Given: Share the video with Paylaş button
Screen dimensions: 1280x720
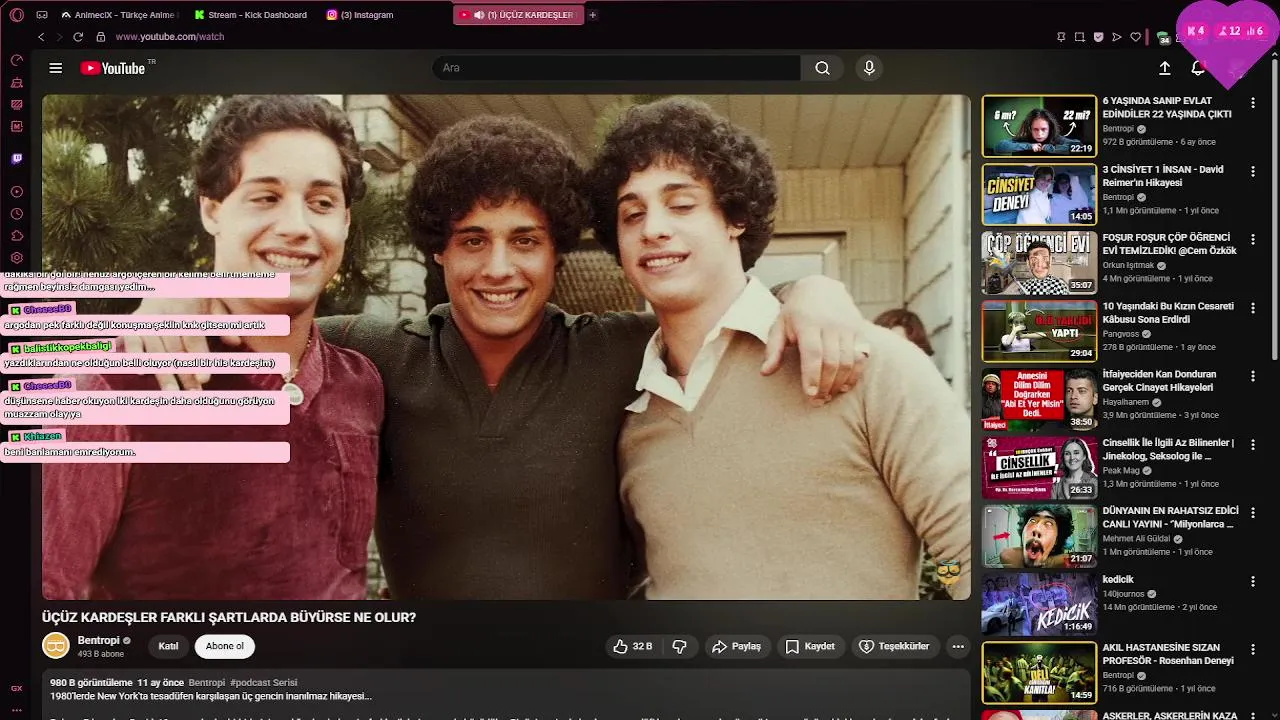Looking at the screenshot, I should 736,647.
